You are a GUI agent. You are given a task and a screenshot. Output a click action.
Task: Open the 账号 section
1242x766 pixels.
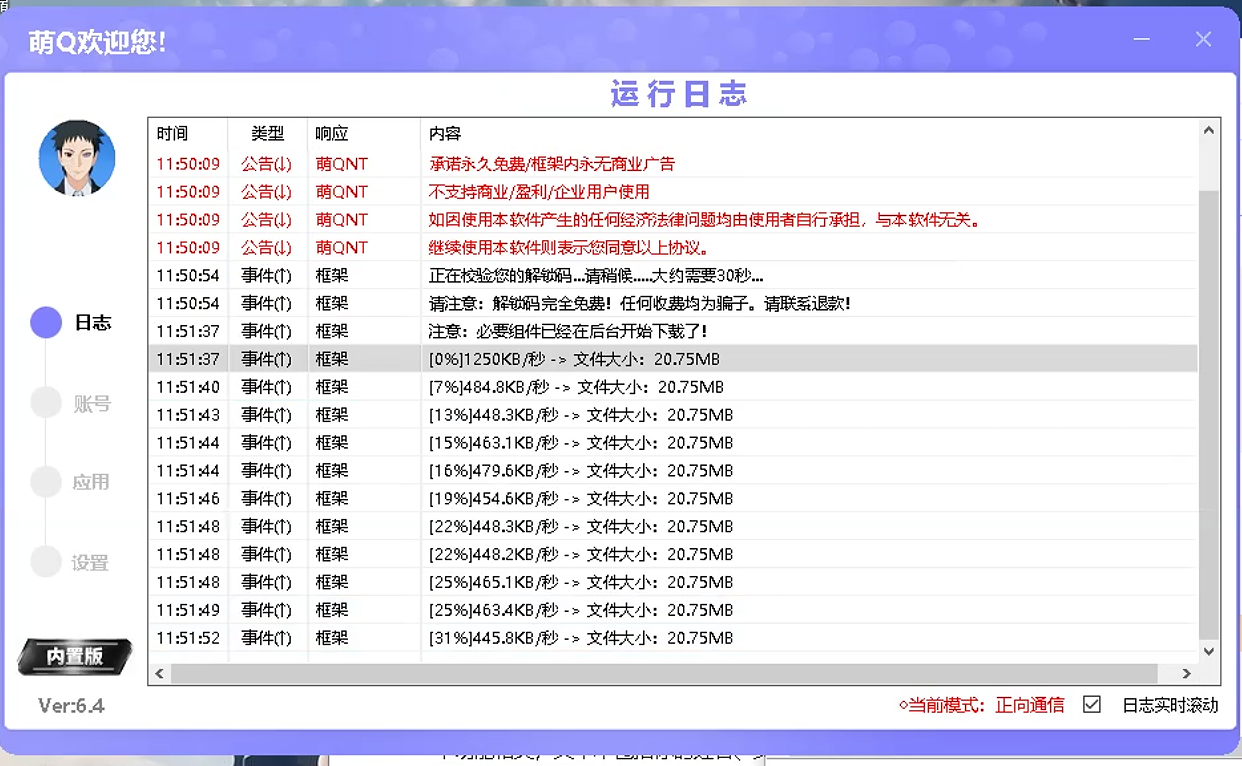[91, 404]
